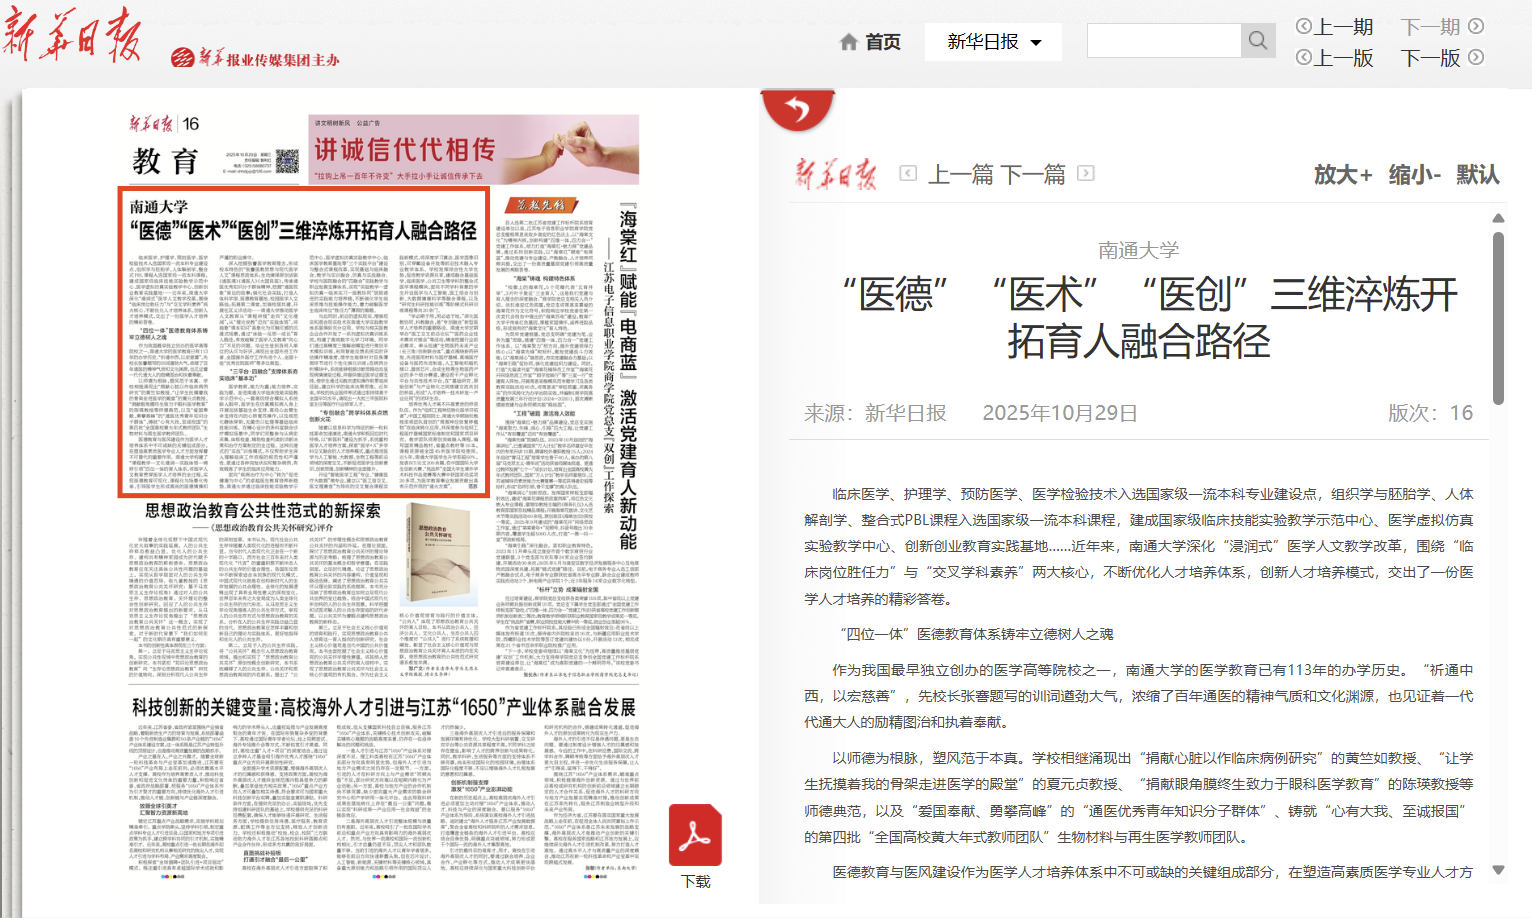Reset text size with 默认

(1477, 175)
